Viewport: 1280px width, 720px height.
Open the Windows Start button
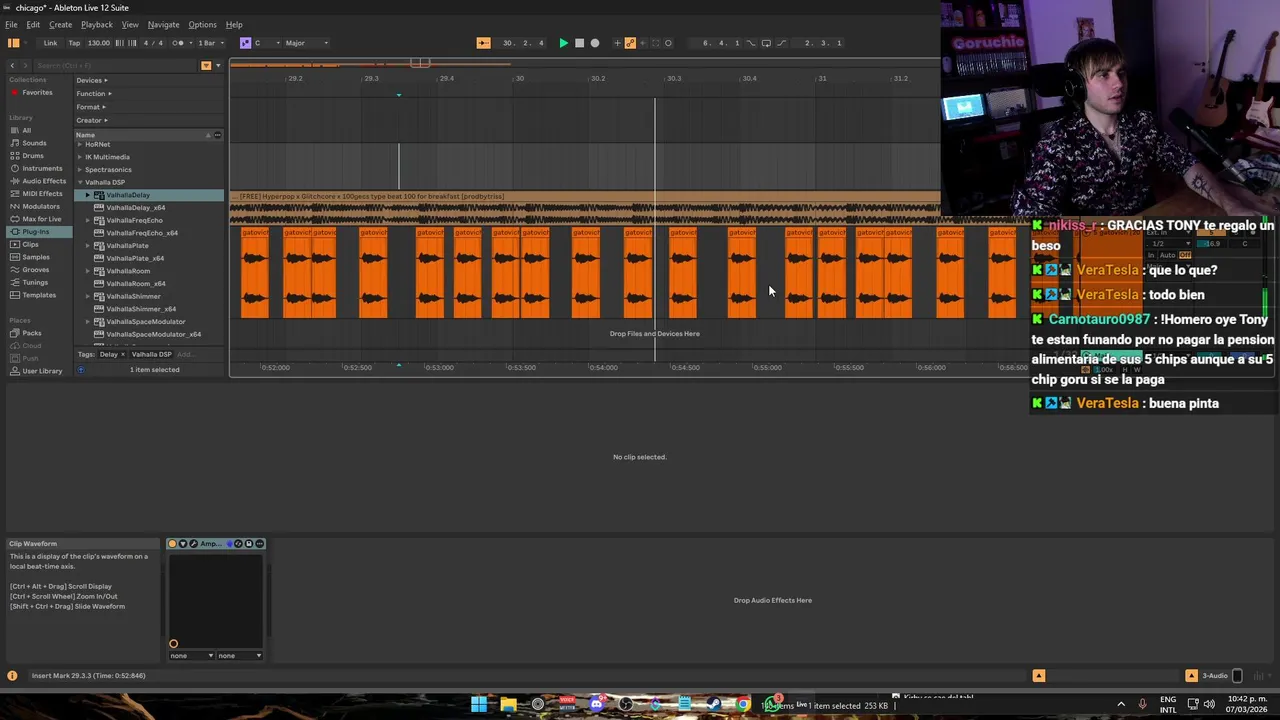coord(479,705)
